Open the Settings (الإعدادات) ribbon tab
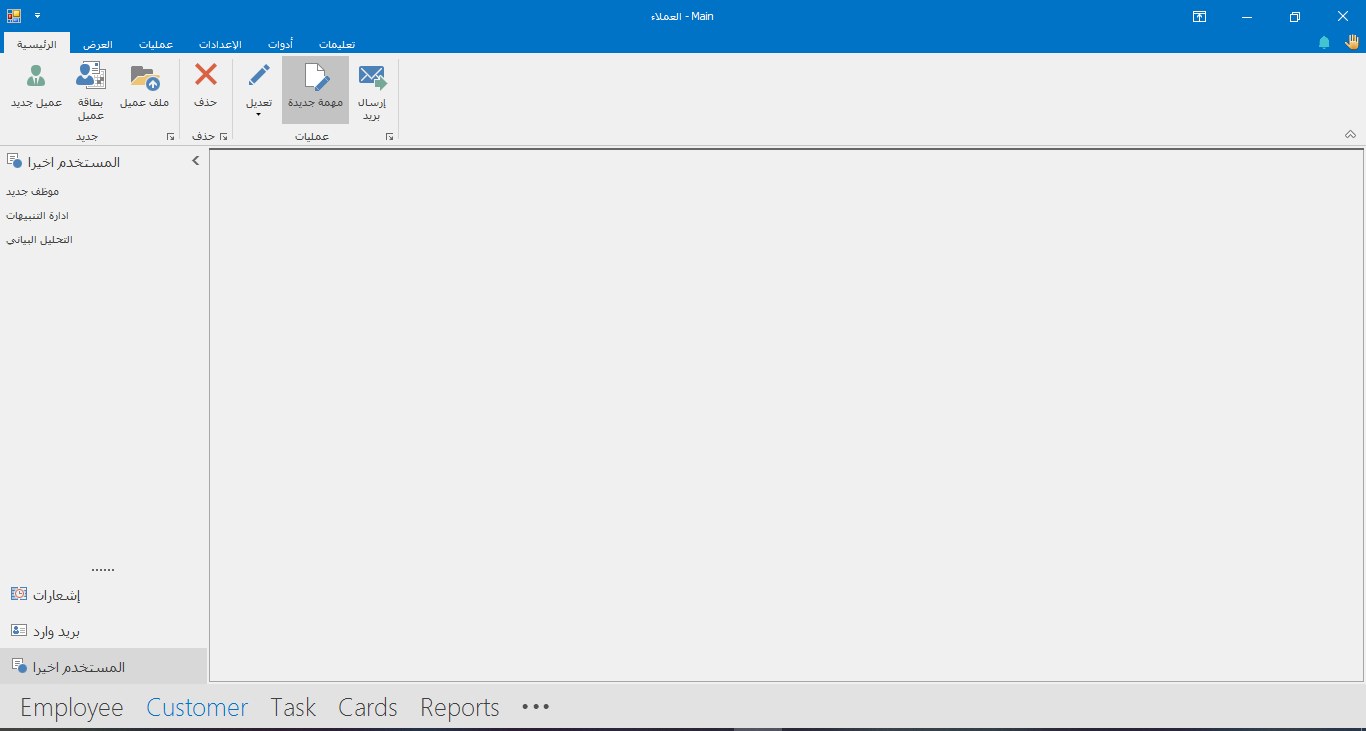The height and width of the screenshot is (731, 1366). click(x=220, y=44)
